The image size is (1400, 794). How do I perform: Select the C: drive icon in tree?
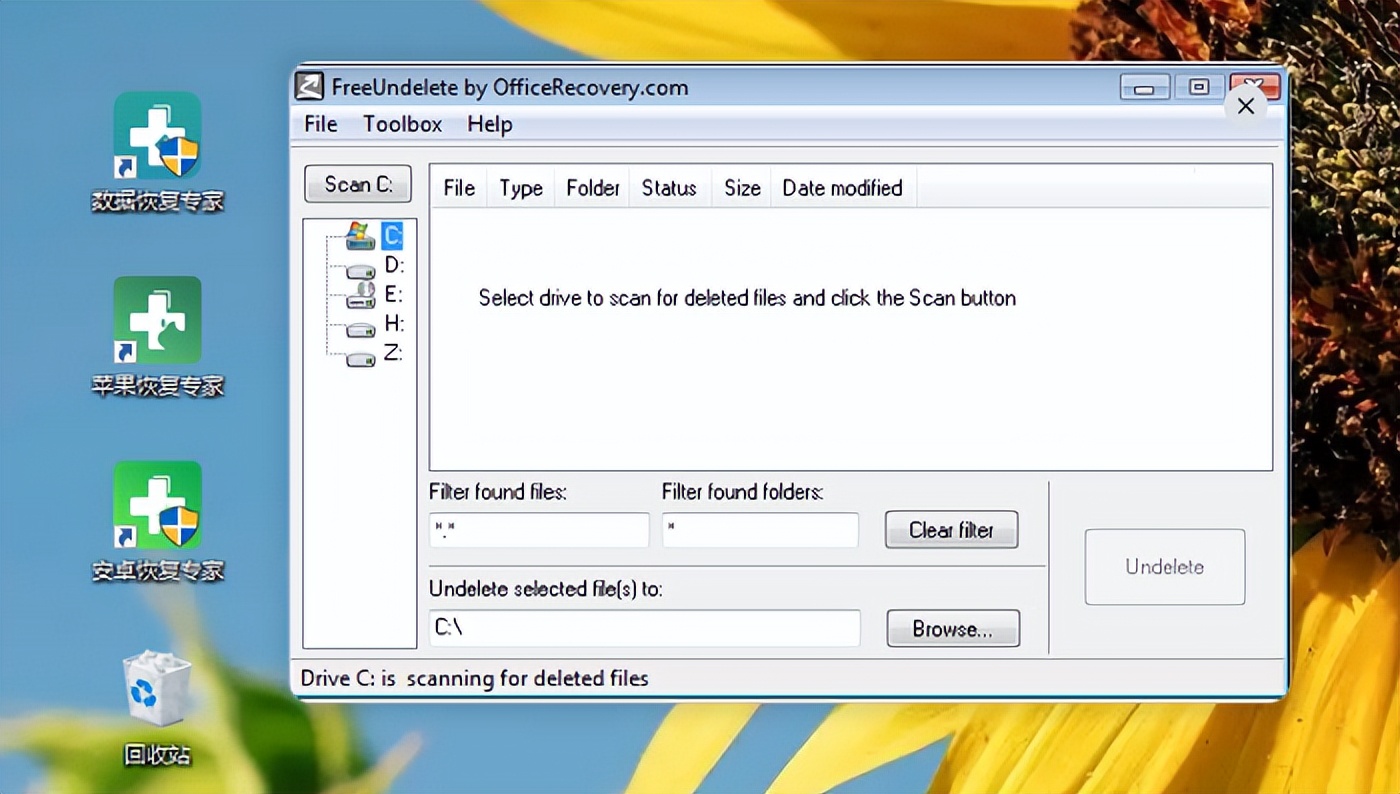[x=360, y=236]
